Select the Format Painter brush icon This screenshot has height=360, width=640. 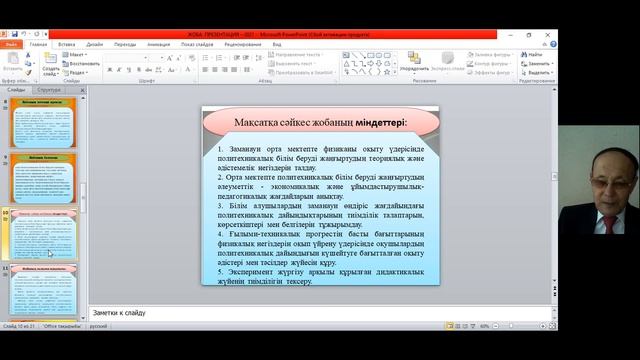coord(28,73)
